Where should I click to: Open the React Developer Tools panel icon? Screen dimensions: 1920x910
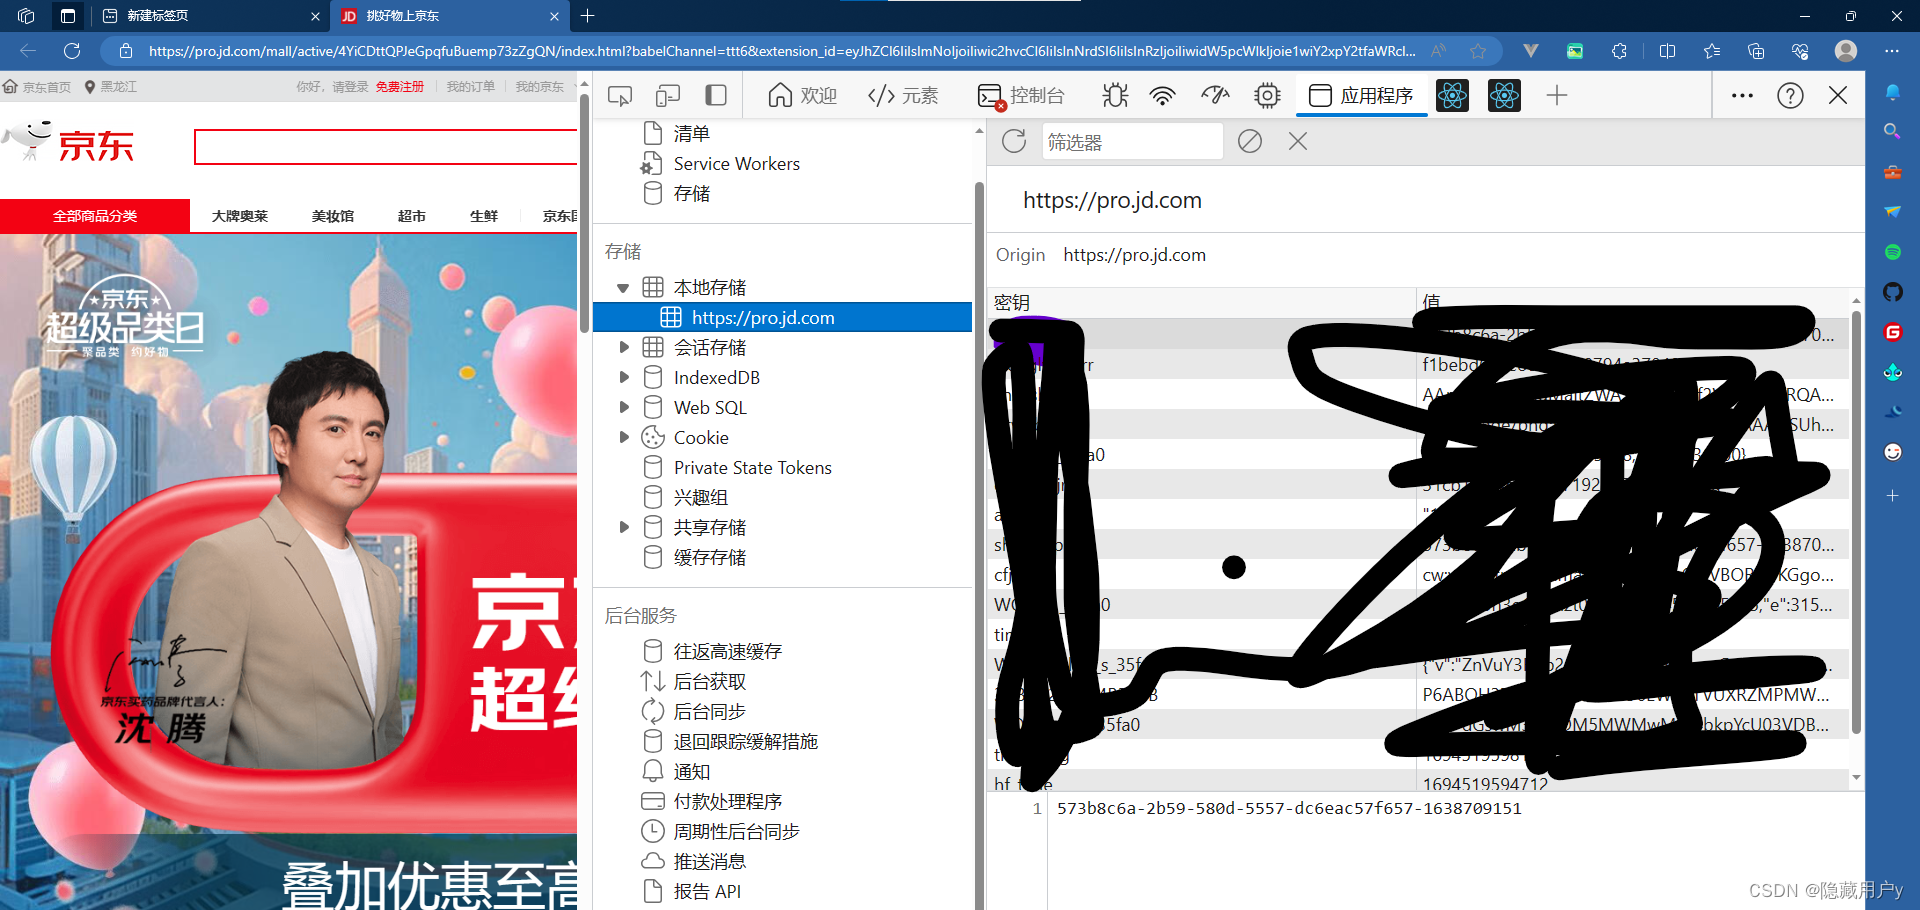coord(1453,95)
